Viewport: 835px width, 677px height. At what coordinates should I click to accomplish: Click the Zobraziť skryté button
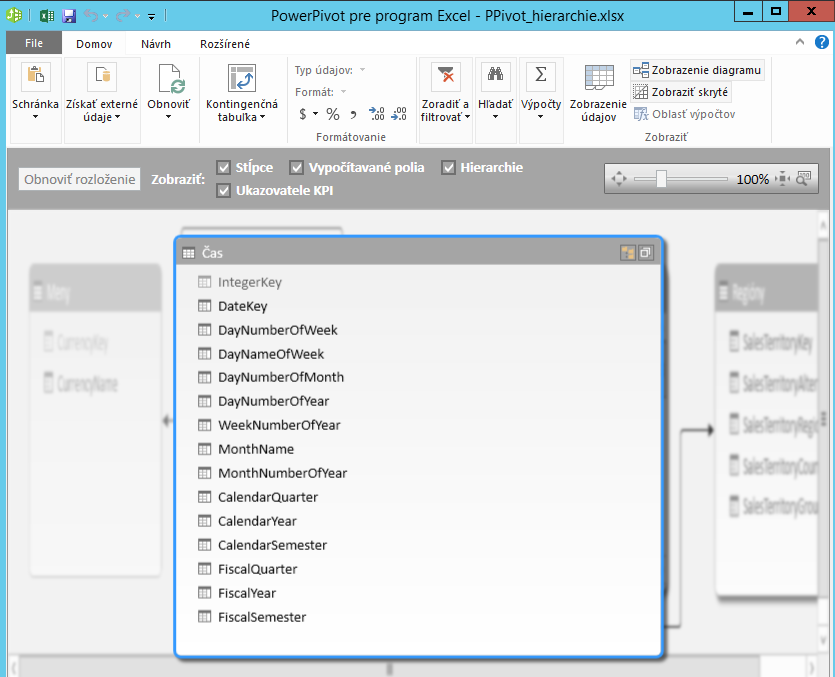pyautogui.click(x=680, y=92)
